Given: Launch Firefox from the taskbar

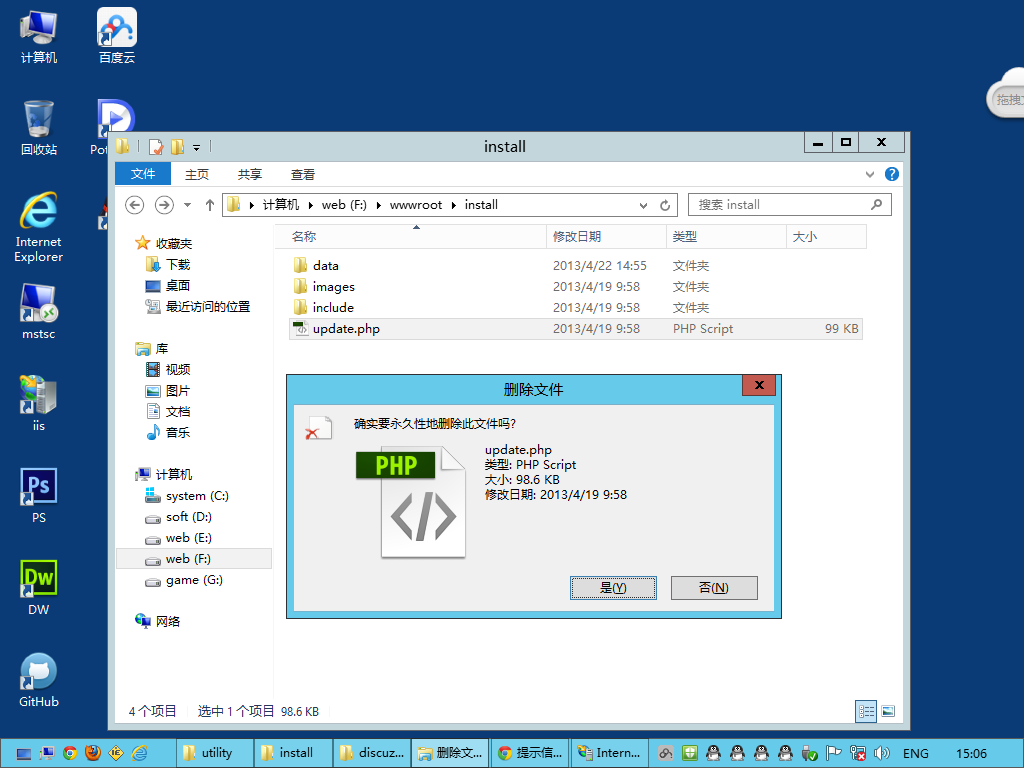Looking at the screenshot, I should (x=93, y=753).
